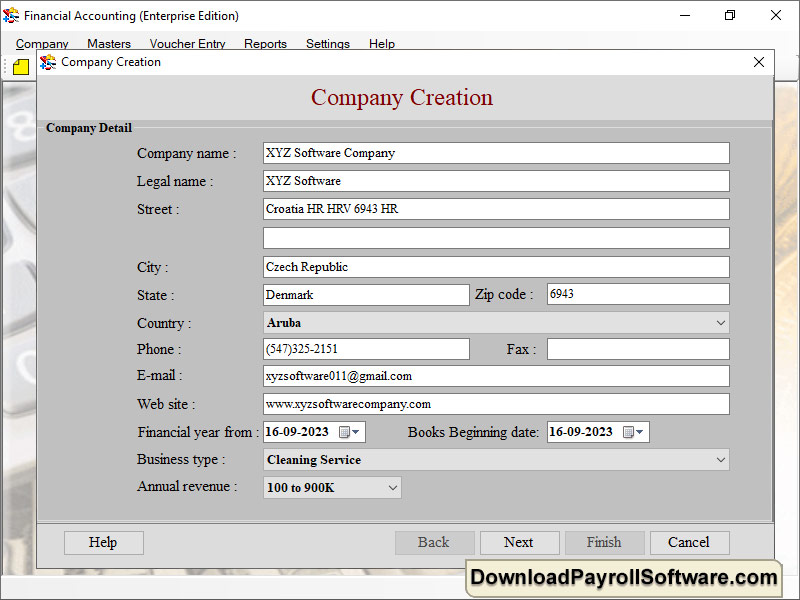Screen dimensions: 800x600
Task: Expand the Financial year from date arrow
Action: 357,432
